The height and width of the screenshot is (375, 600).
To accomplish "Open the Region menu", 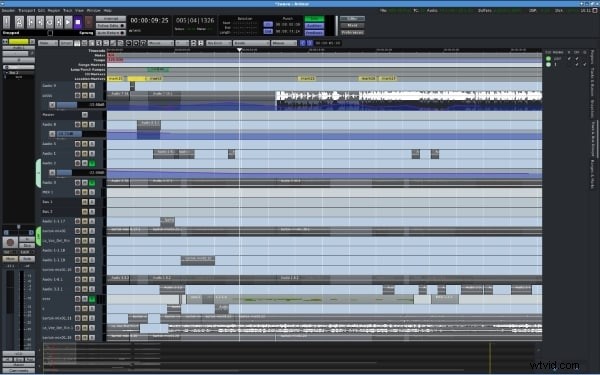I will pos(54,11).
